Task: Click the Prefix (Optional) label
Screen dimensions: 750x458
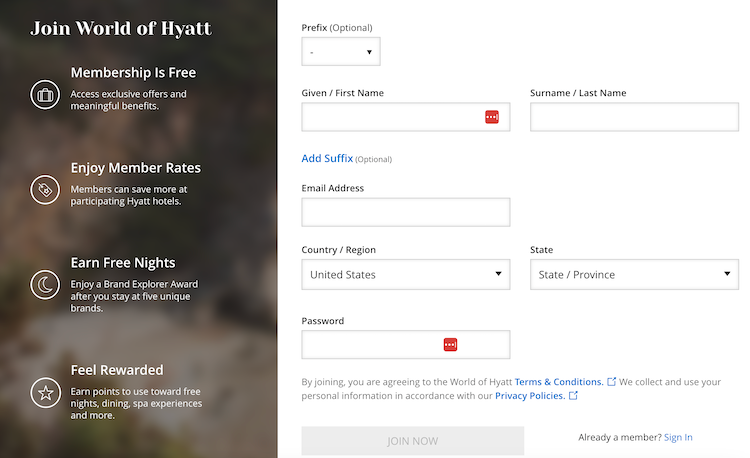Action: click(x=337, y=28)
